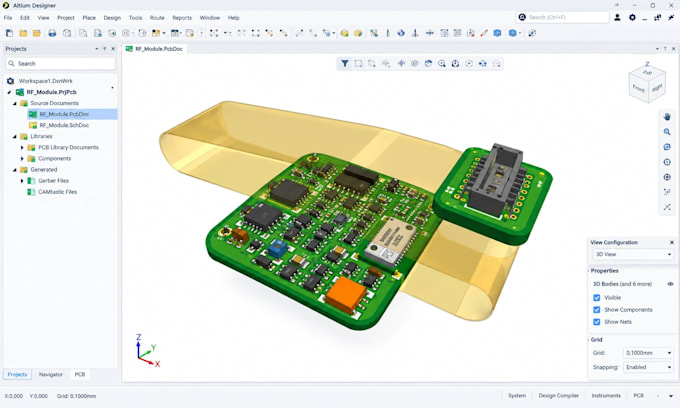Click the ruler measure icon in toolbar
Image resolution: width=680 pixels, height=408 pixels.
[388, 33]
